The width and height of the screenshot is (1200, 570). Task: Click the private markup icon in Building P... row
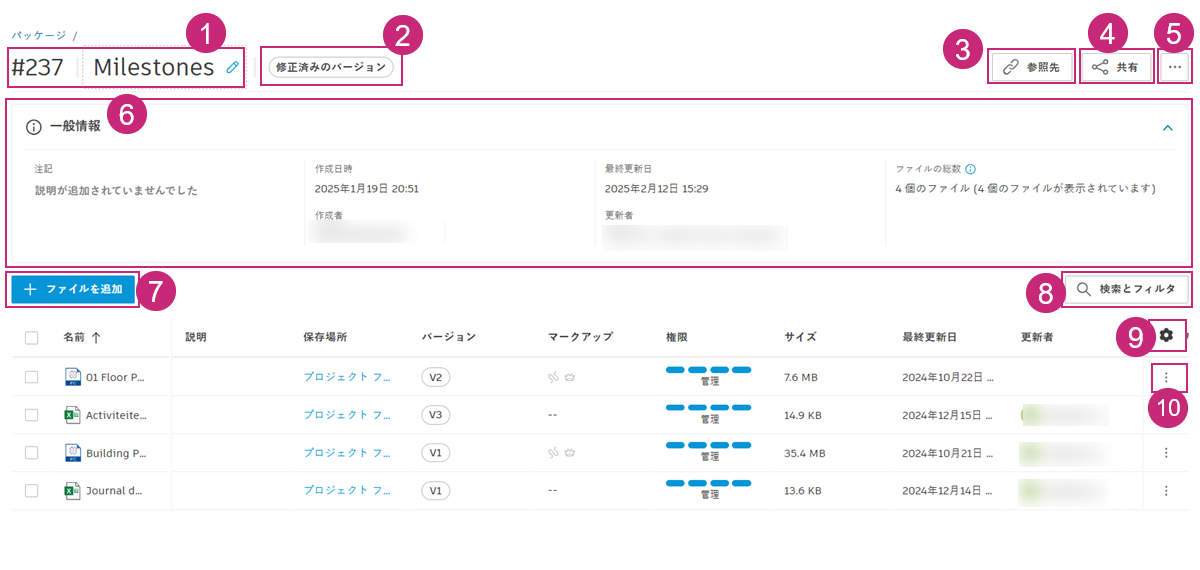point(554,453)
